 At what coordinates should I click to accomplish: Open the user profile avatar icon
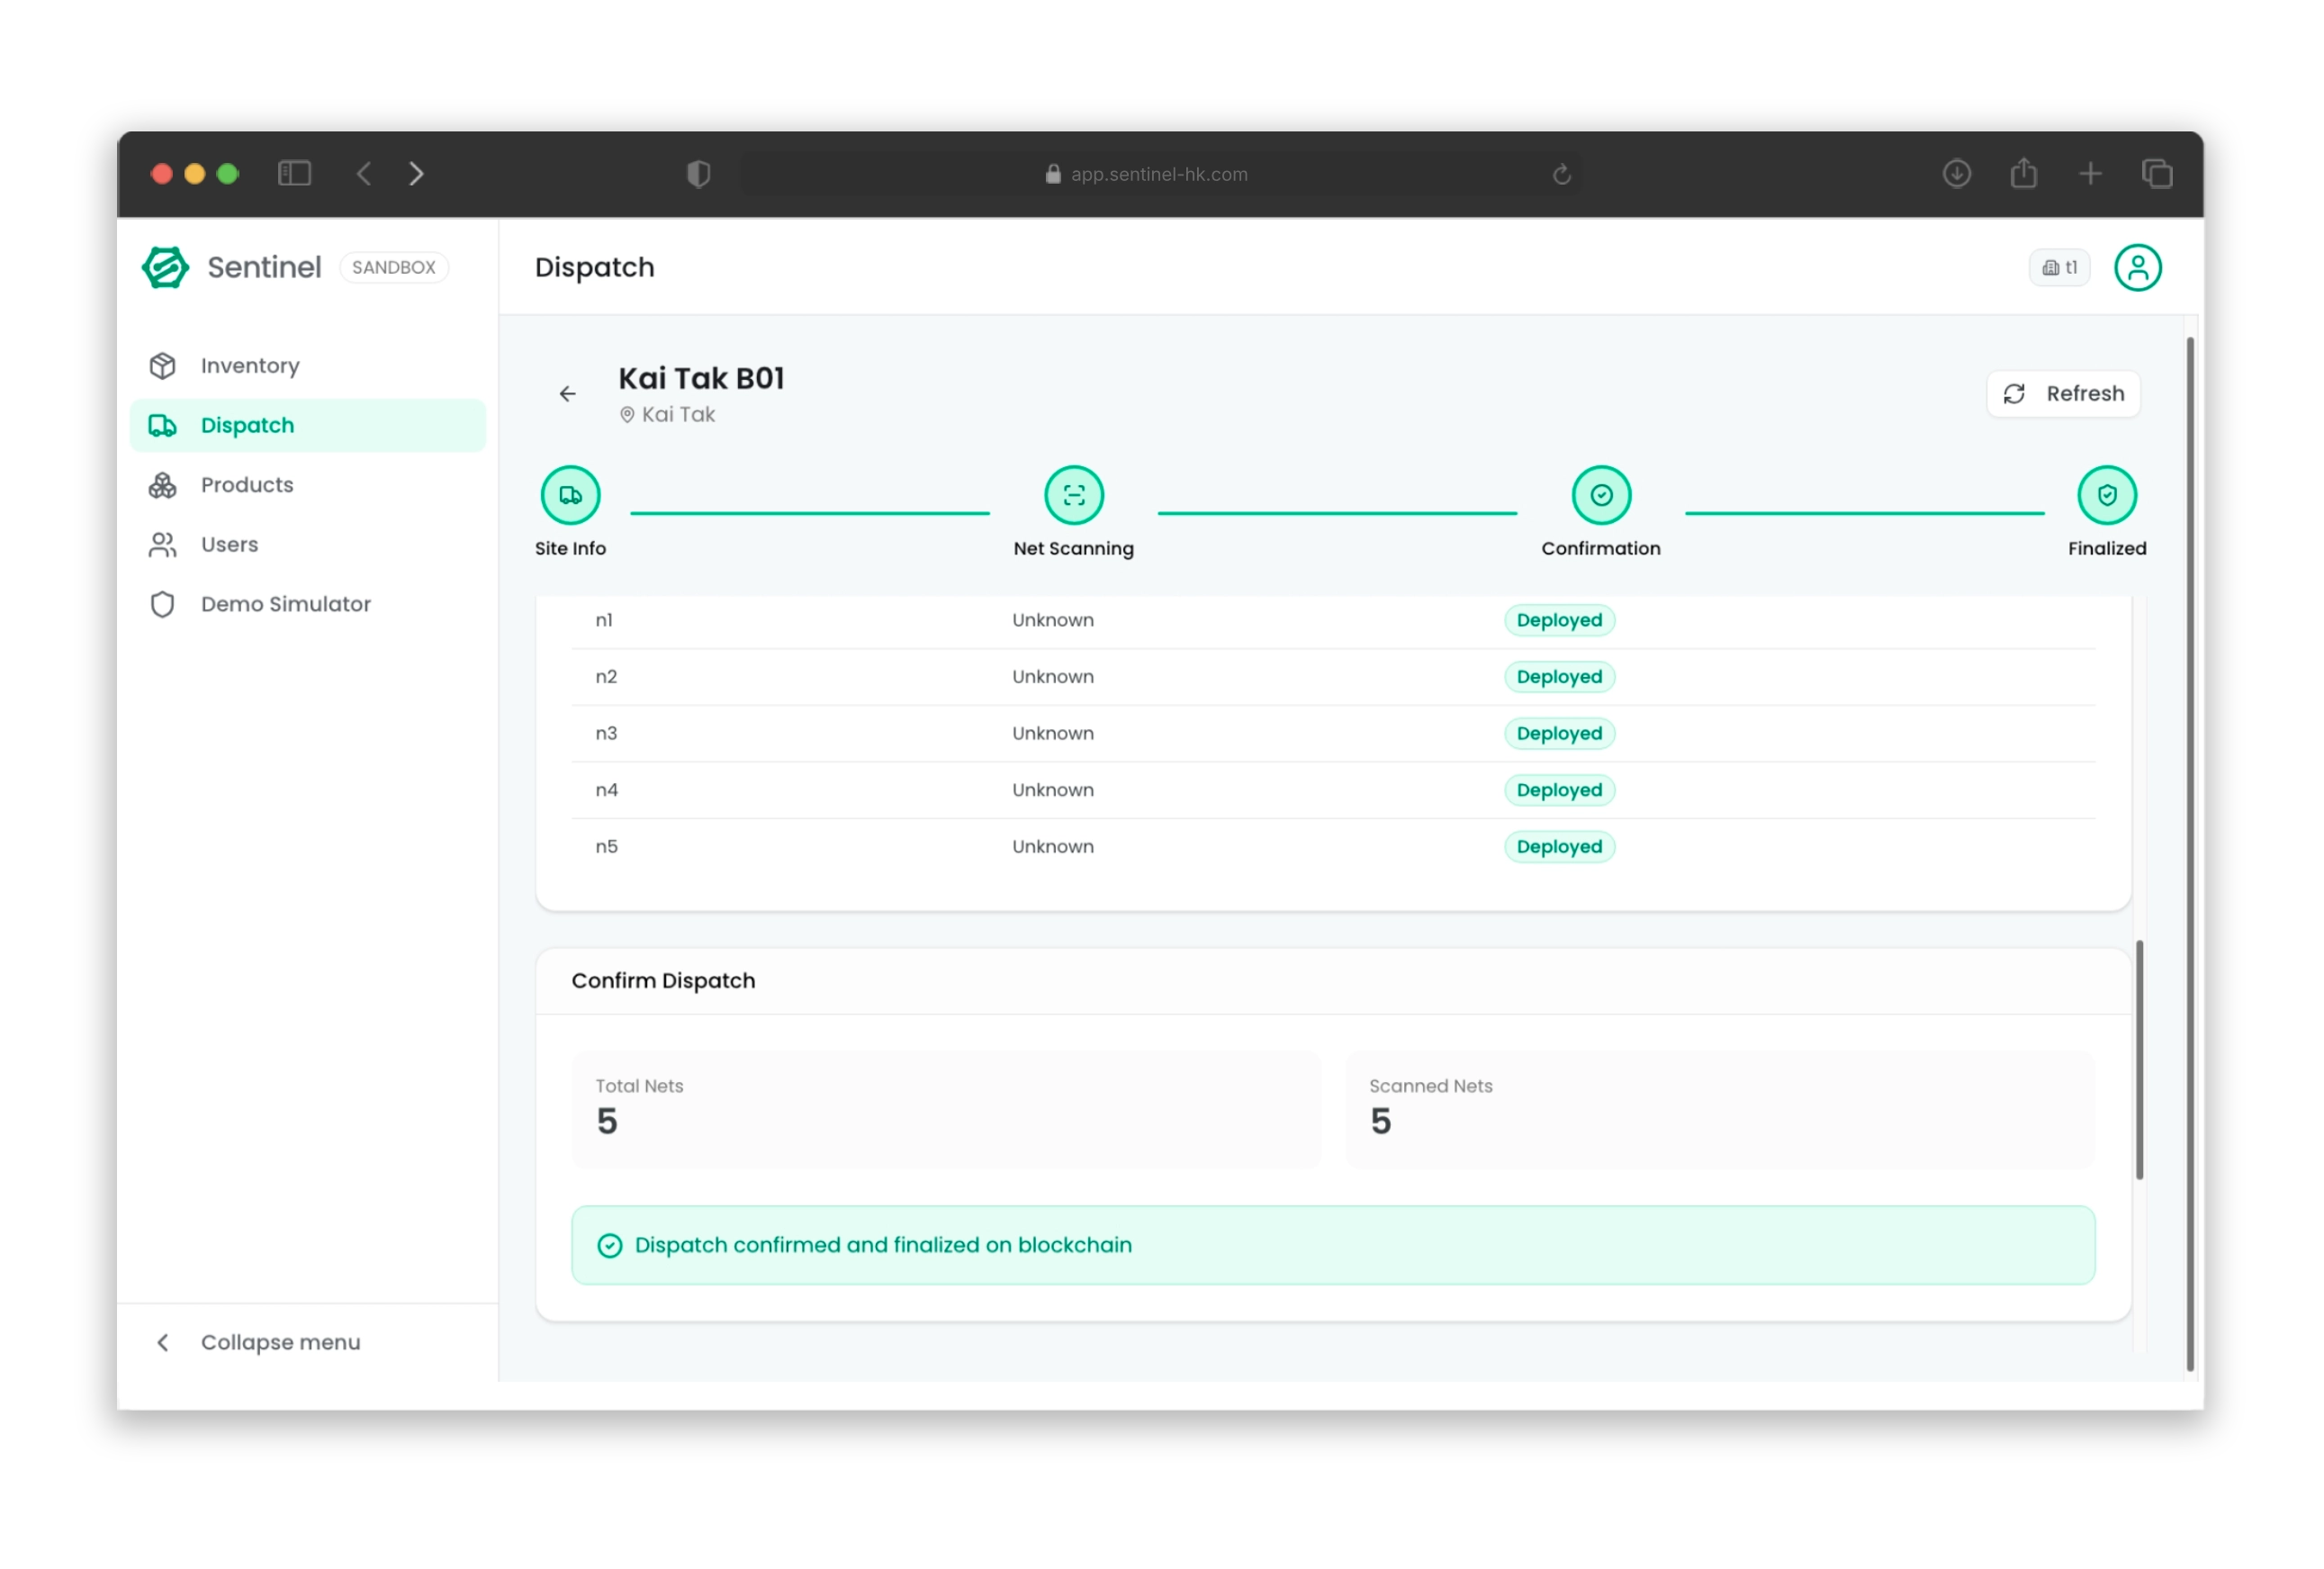tap(2136, 268)
